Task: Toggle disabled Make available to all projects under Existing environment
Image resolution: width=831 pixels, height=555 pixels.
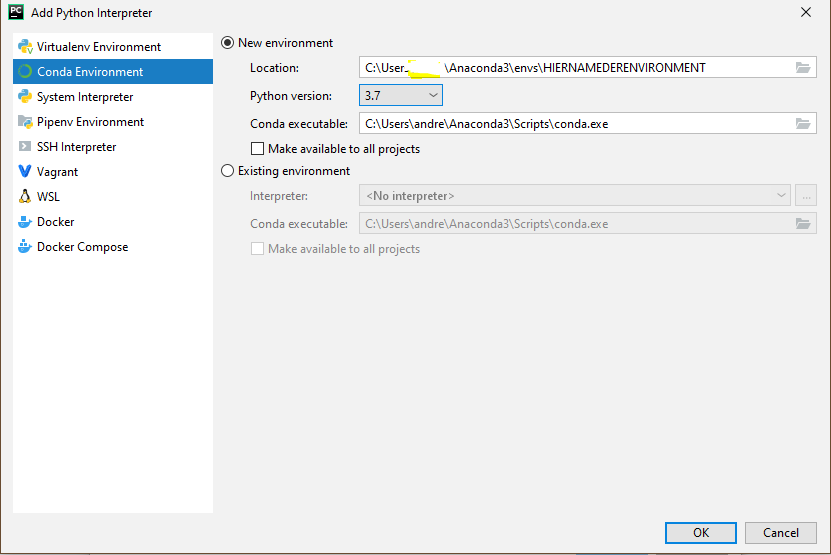Action: 257,249
